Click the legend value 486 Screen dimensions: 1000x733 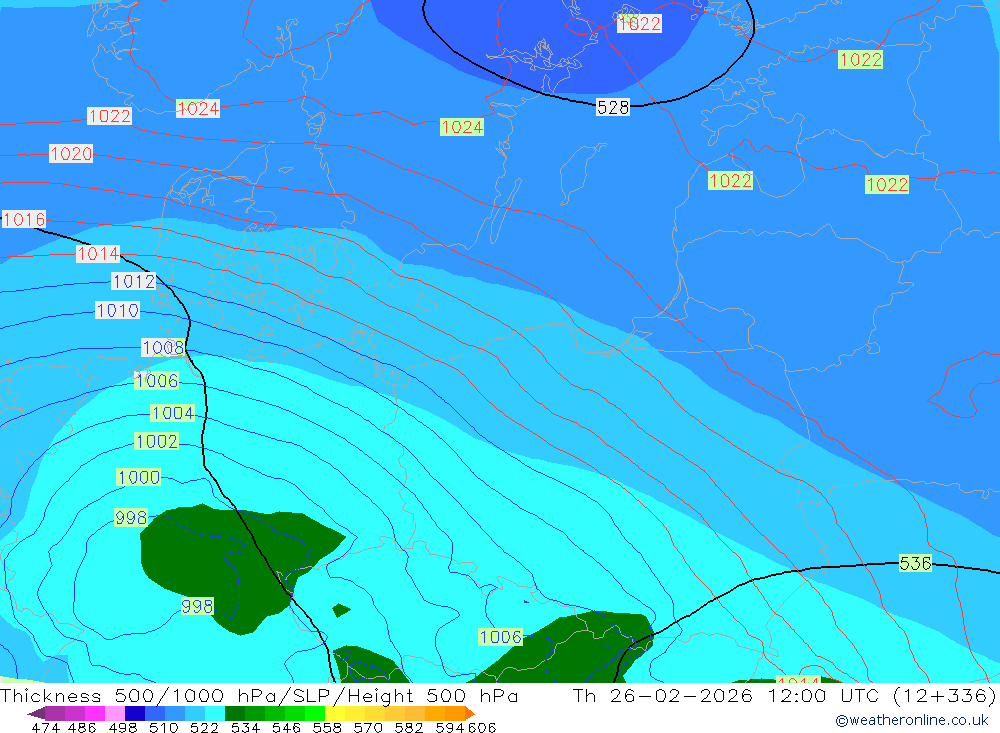pyautogui.click(x=82, y=727)
